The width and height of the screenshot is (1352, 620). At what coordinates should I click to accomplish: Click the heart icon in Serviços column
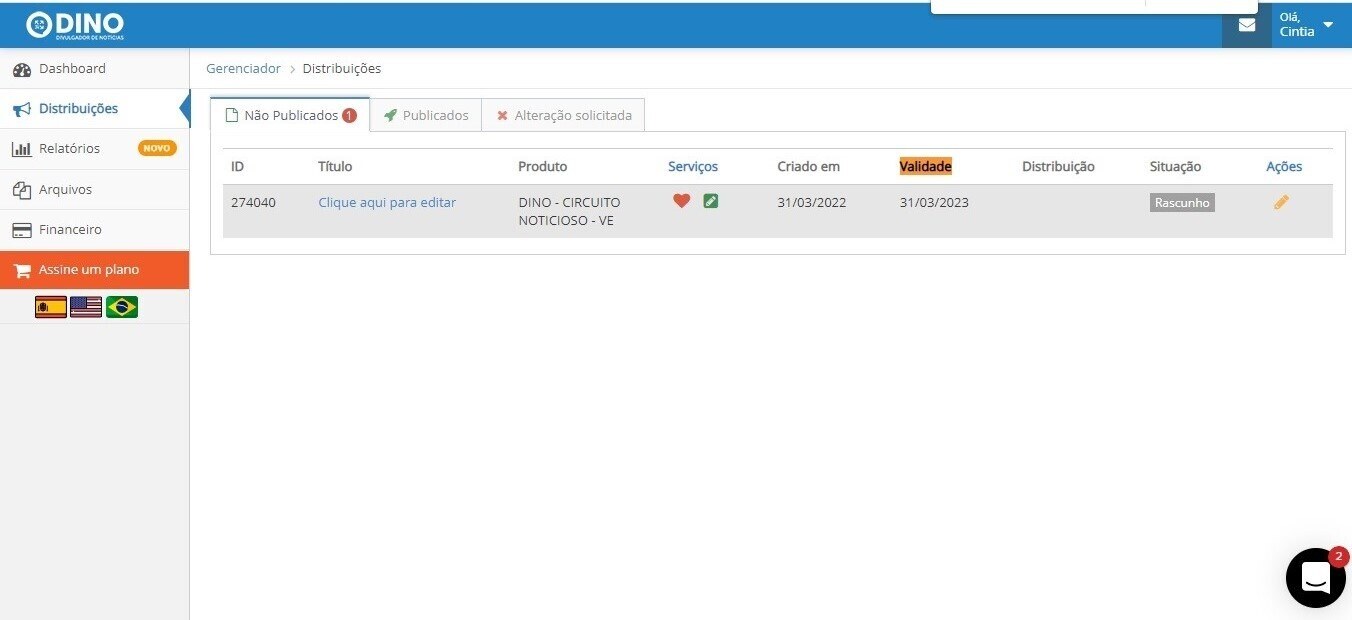(681, 201)
